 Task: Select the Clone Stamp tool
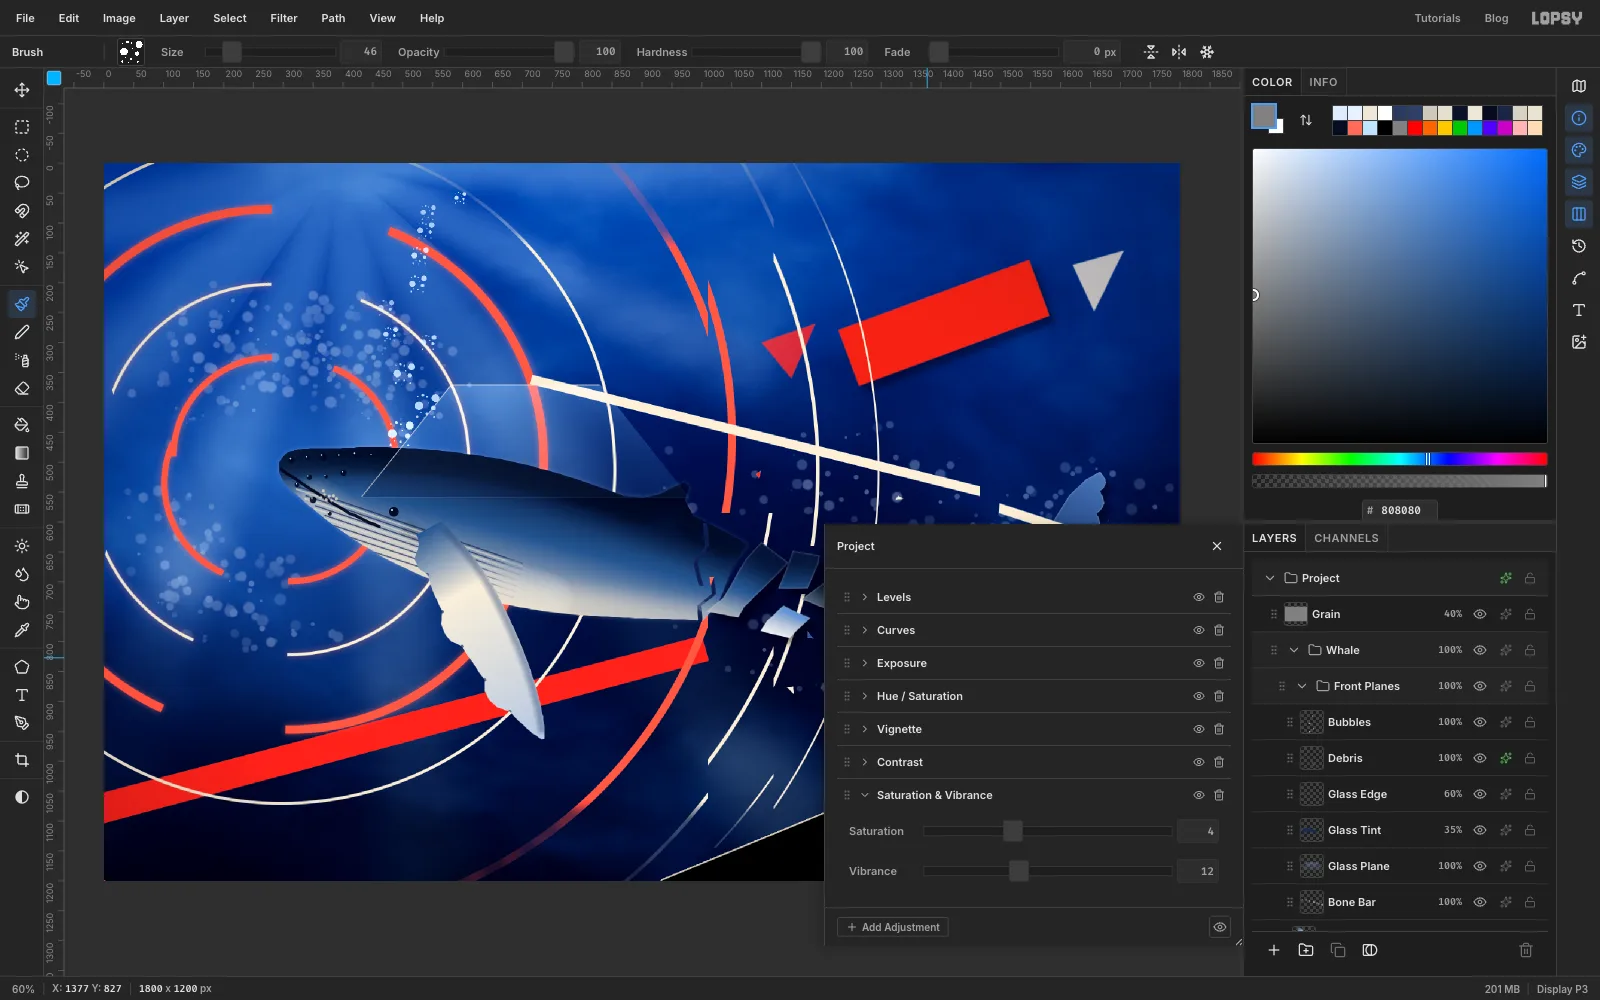click(x=22, y=481)
